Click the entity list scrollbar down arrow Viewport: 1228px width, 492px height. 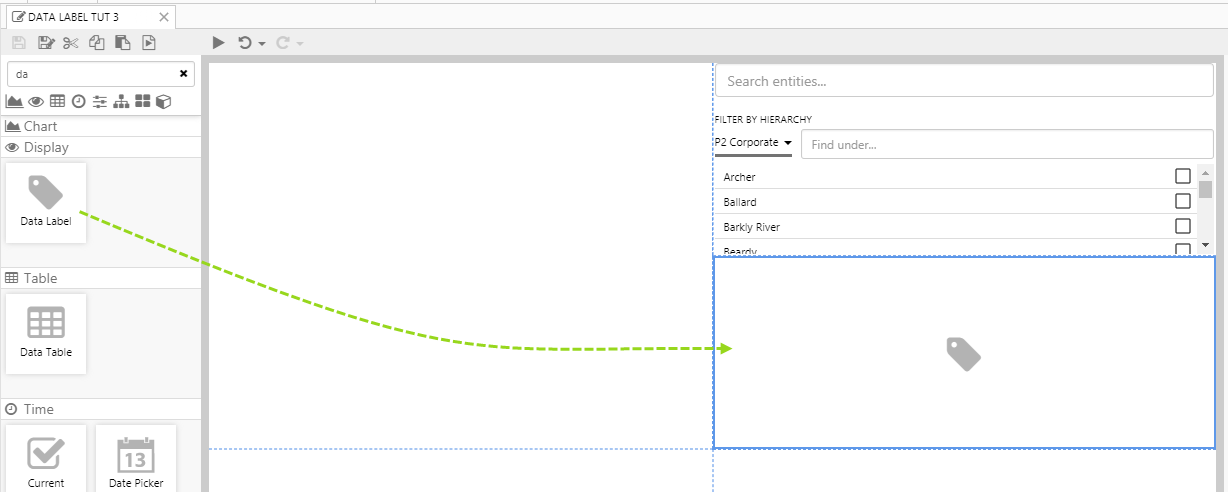(1205, 245)
